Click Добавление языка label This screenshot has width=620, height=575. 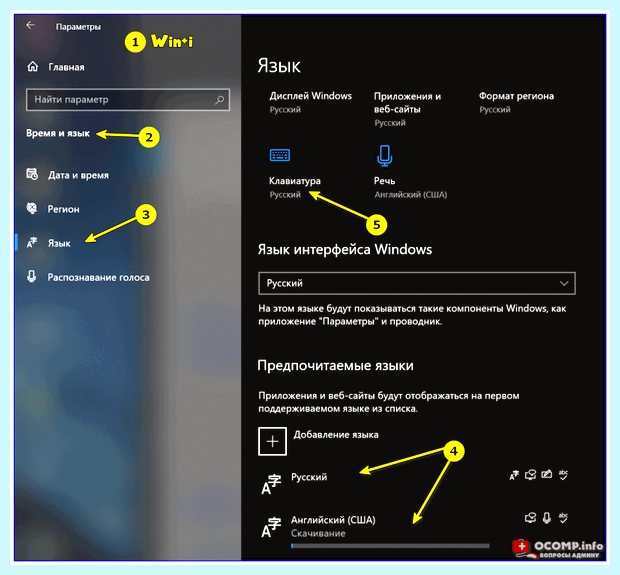coord(336,435)
